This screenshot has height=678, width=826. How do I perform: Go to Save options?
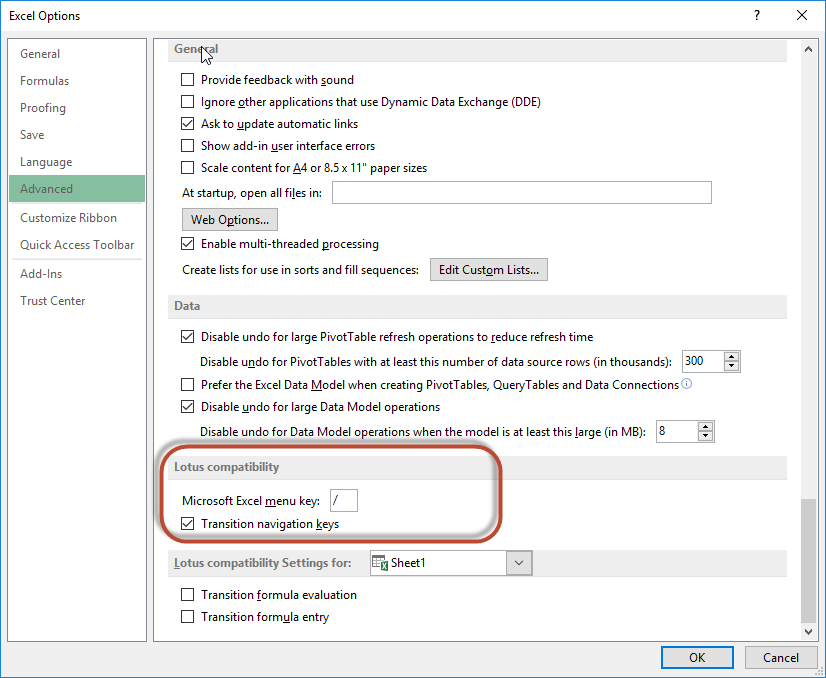[77, 135]
